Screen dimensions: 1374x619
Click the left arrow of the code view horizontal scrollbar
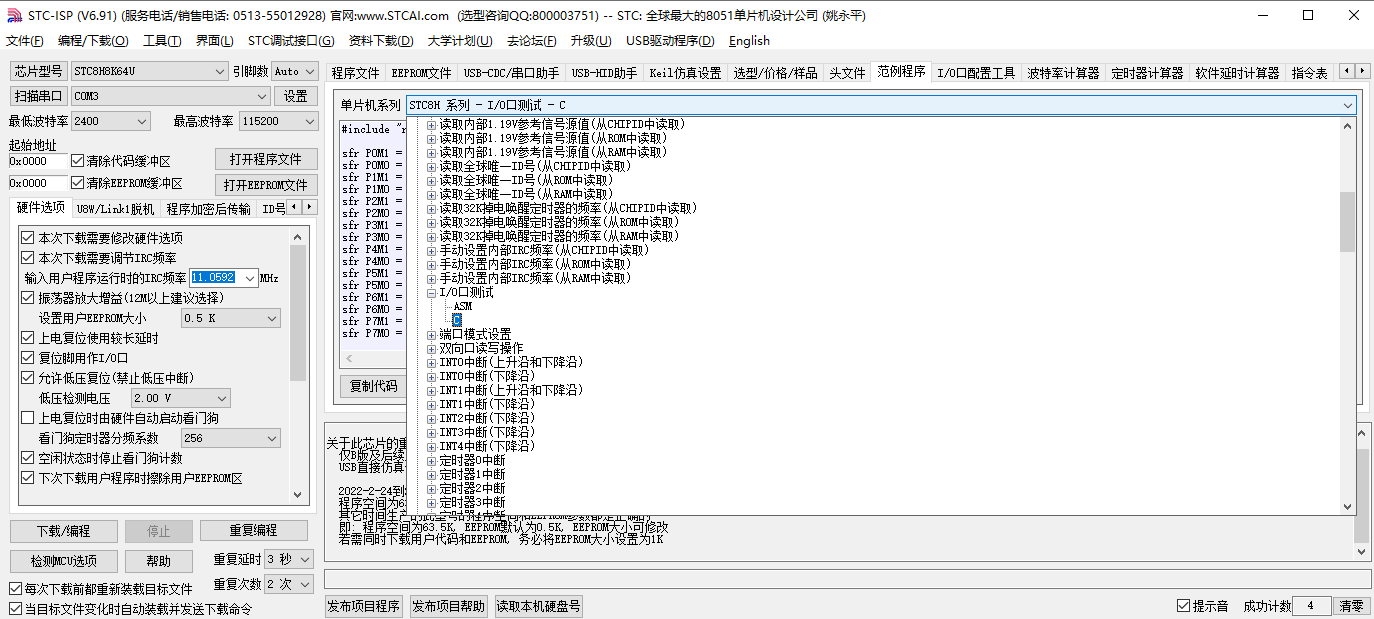(349, 358)
